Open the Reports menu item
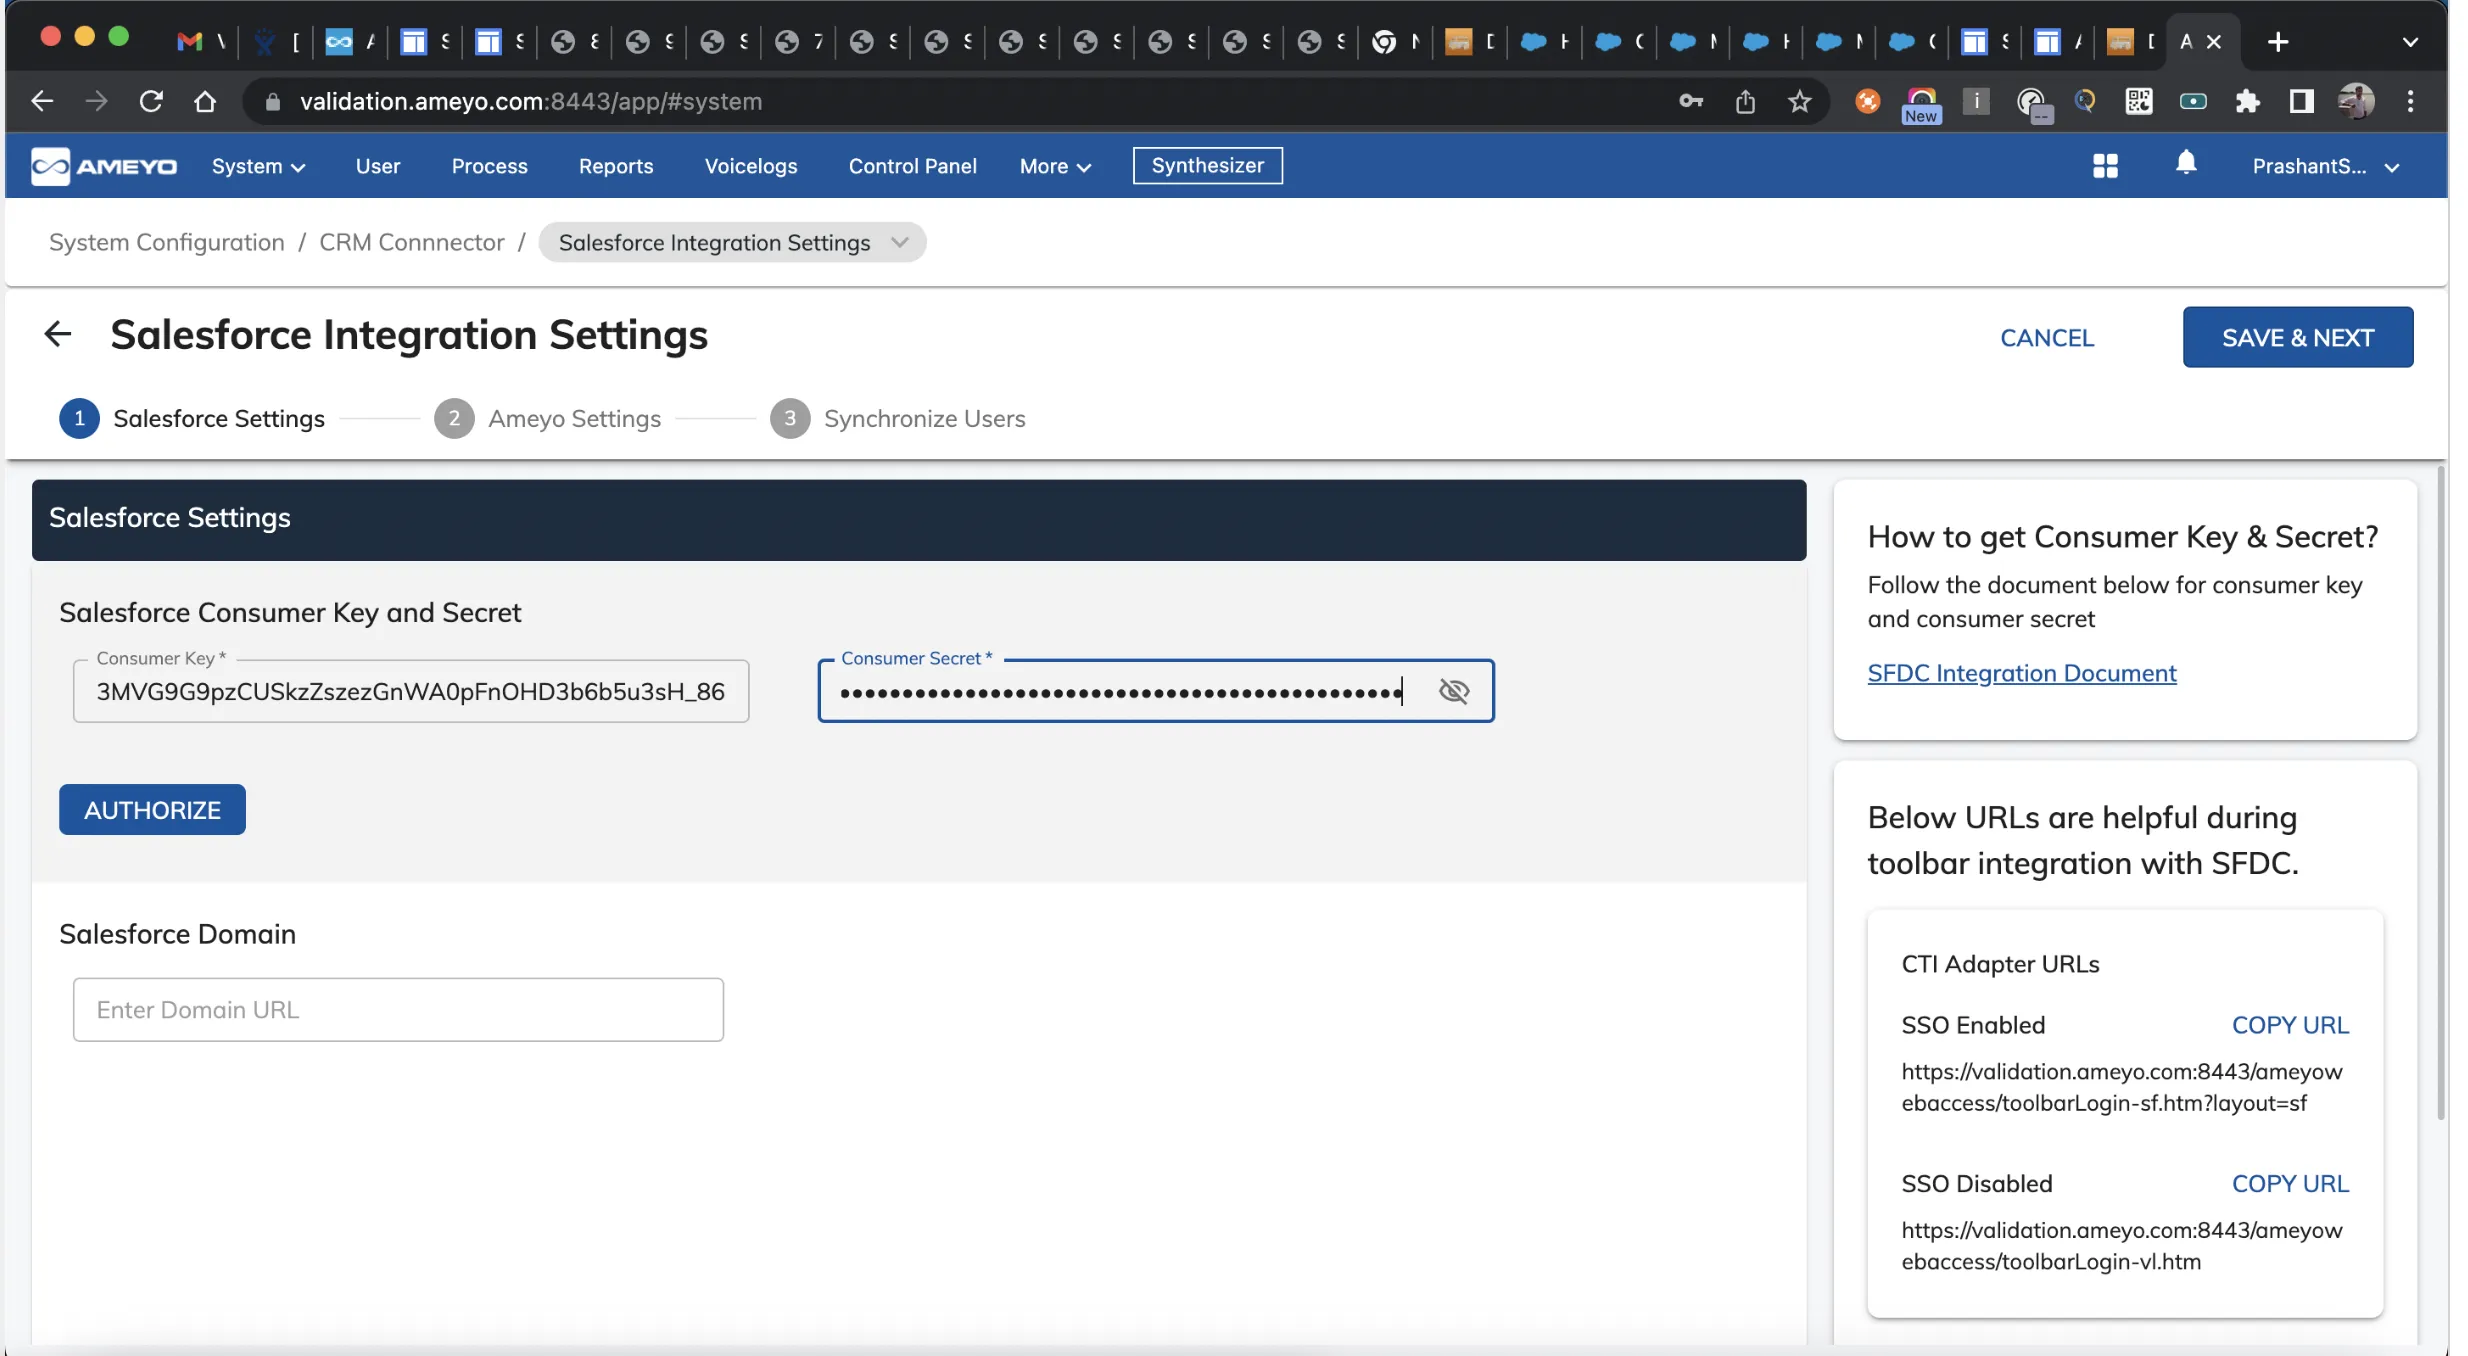The image size is (2468, 1356). 615,166
